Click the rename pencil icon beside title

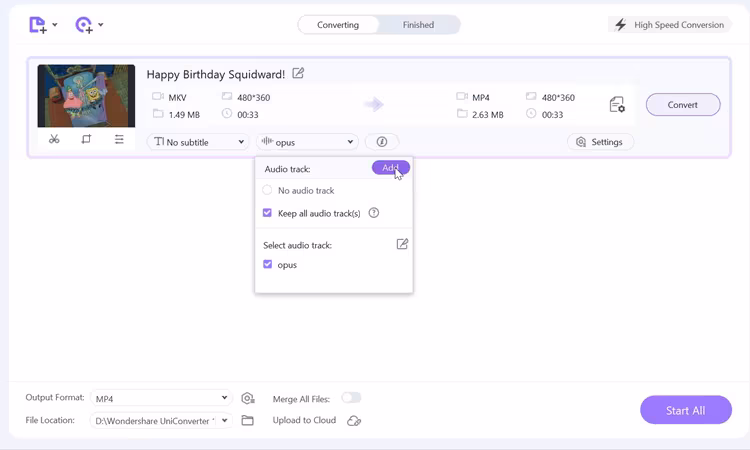pyautogui.click(x=298, y=73)
